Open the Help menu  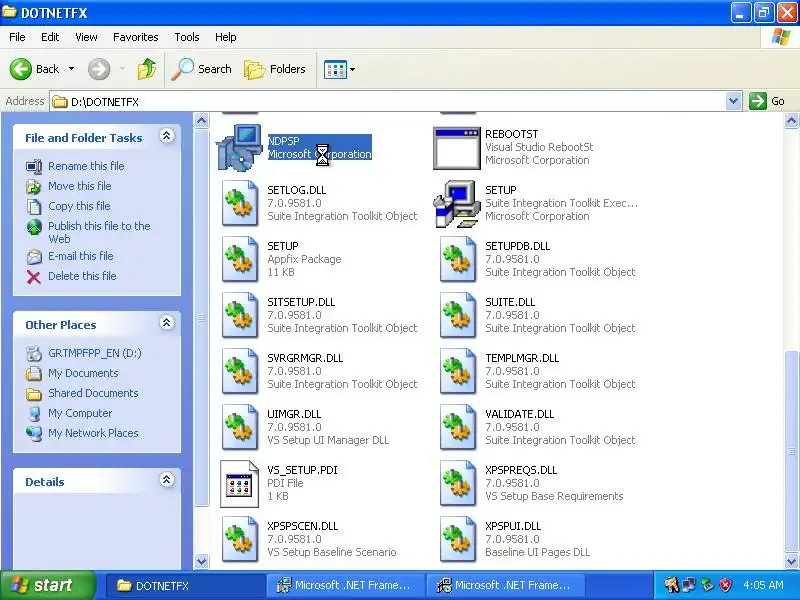point(226,37)
